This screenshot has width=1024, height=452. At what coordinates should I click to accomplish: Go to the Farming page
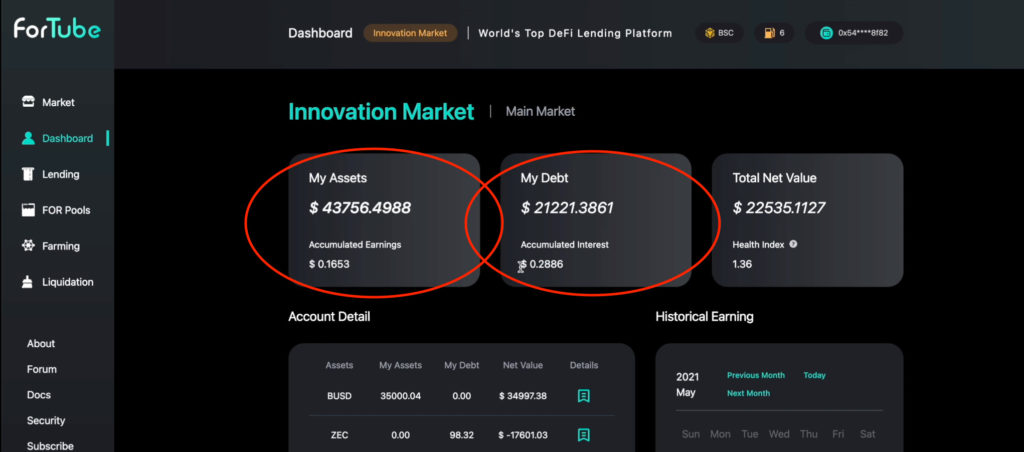(61, 246)
